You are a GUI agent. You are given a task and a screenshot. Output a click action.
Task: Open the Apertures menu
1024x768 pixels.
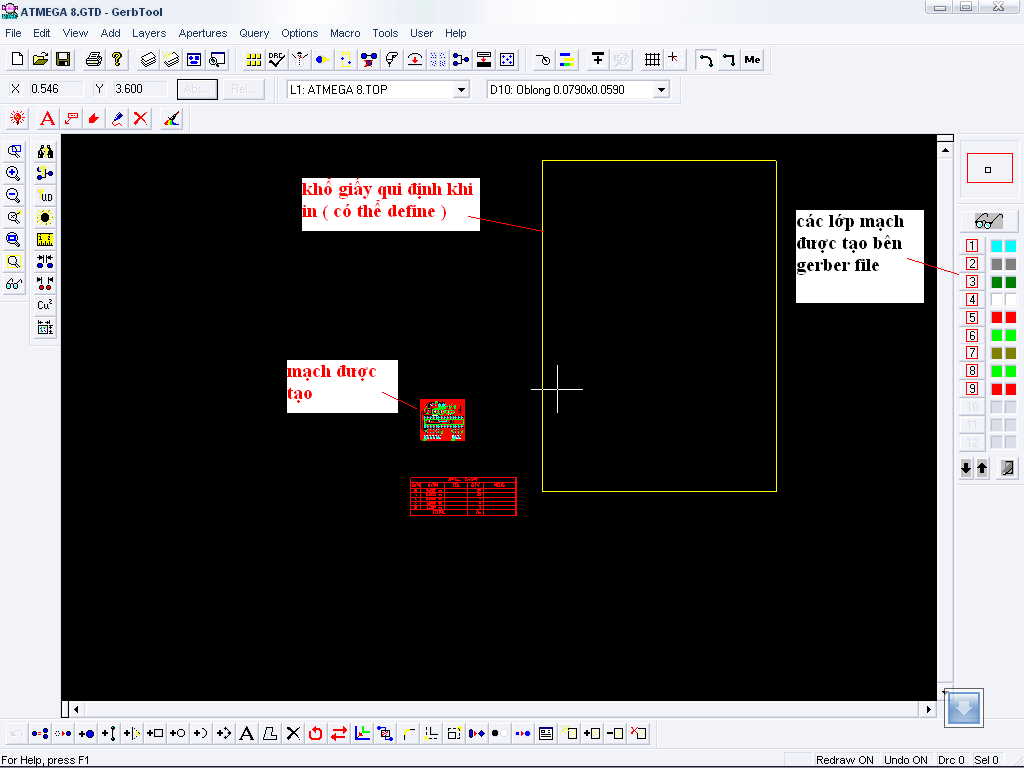point(203,33)
